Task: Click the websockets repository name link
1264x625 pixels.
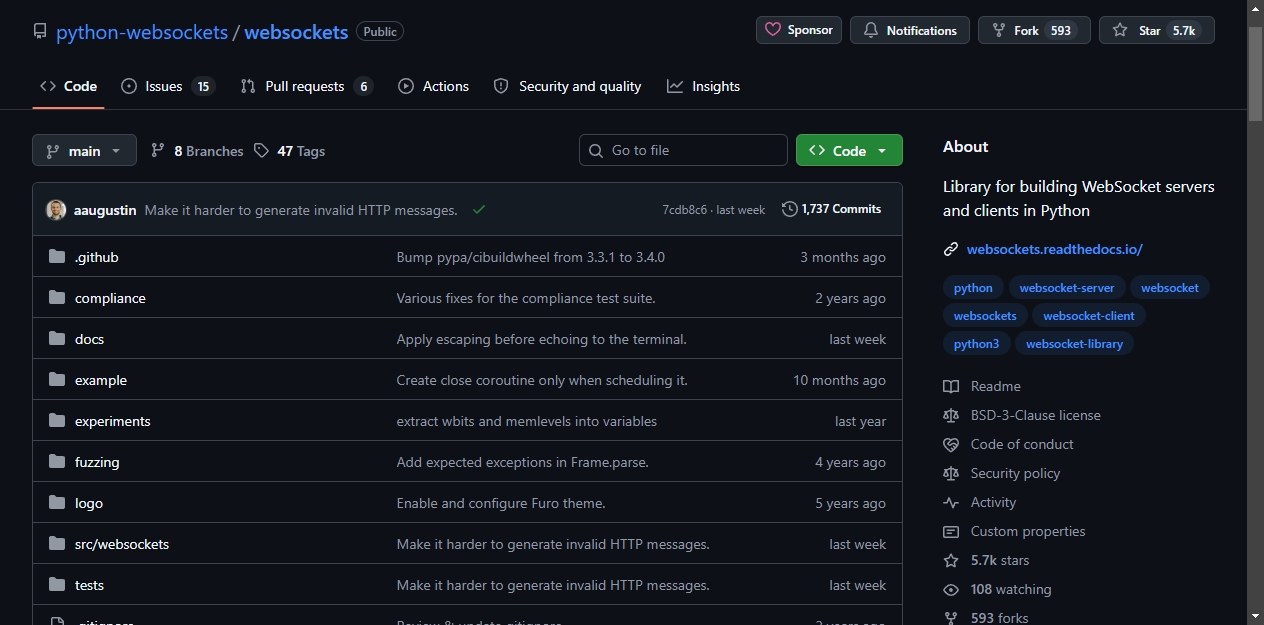Action: 296,32
